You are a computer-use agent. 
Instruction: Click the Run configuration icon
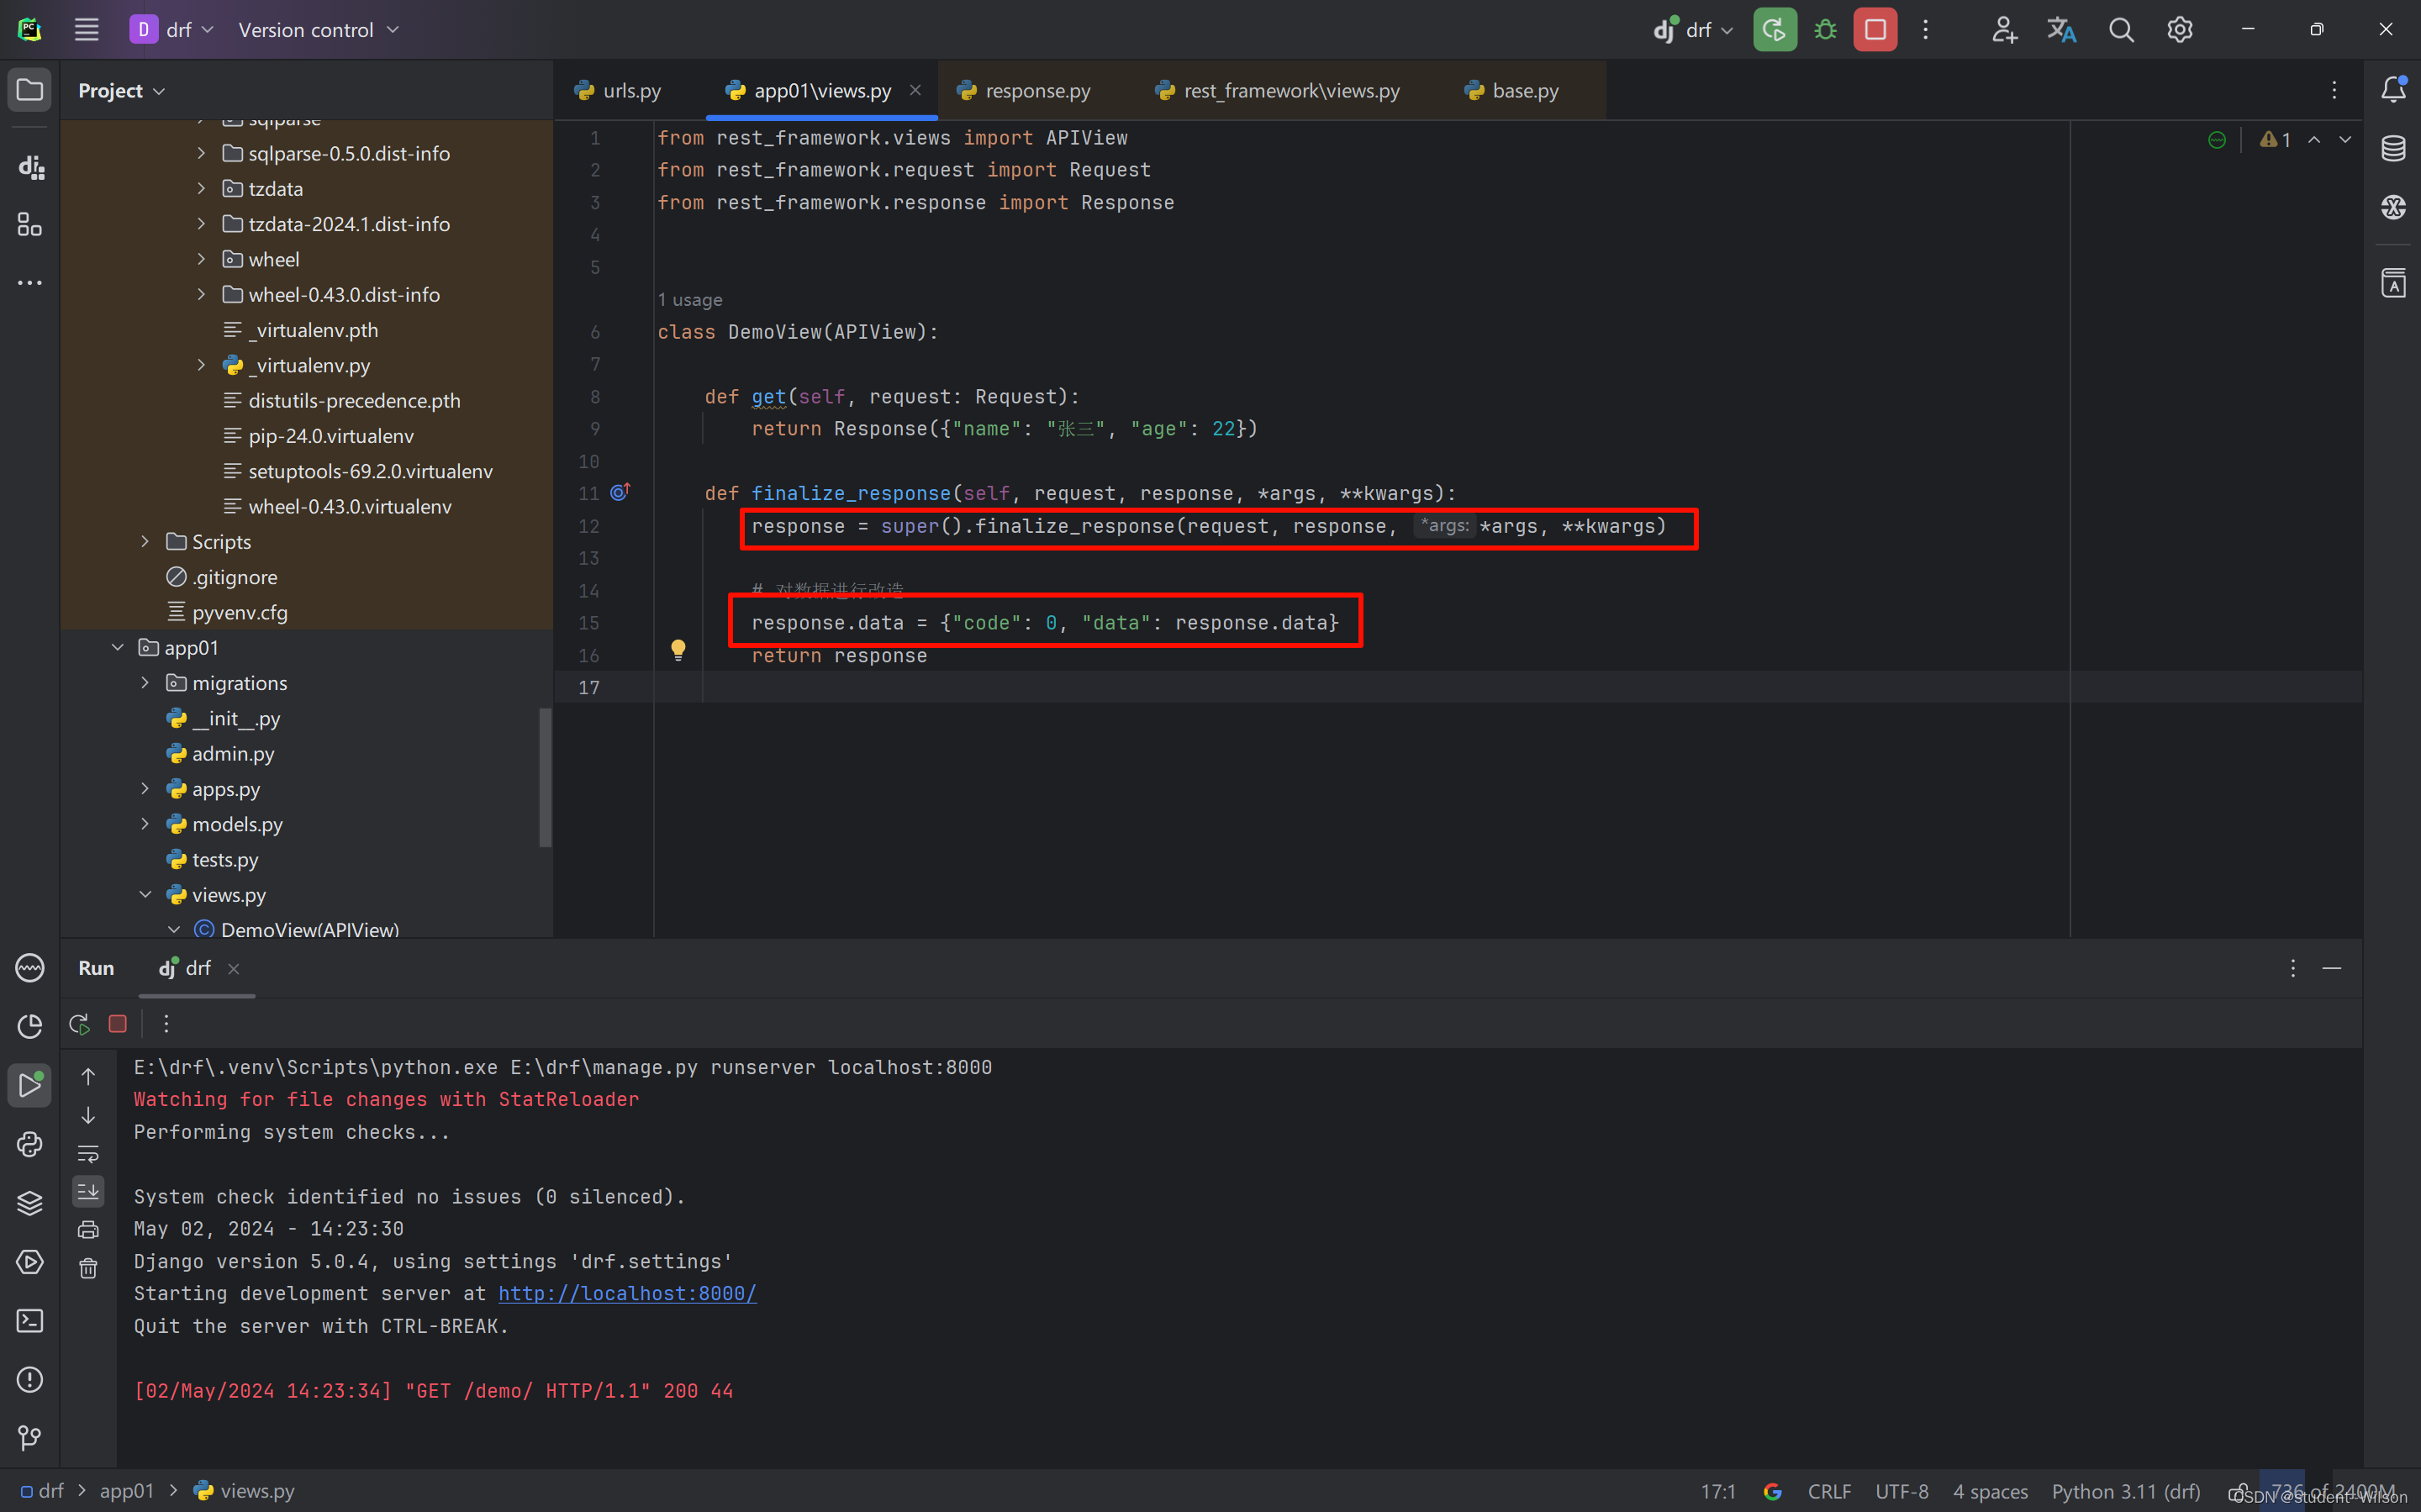click(1691, 29)
